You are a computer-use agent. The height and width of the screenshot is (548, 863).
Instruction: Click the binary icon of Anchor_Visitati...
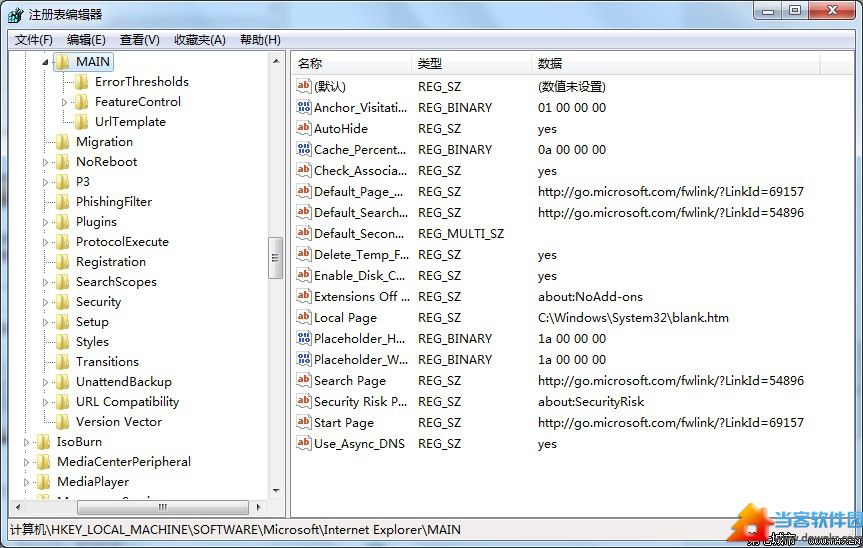pyautogui.click(x=304, y=107)
